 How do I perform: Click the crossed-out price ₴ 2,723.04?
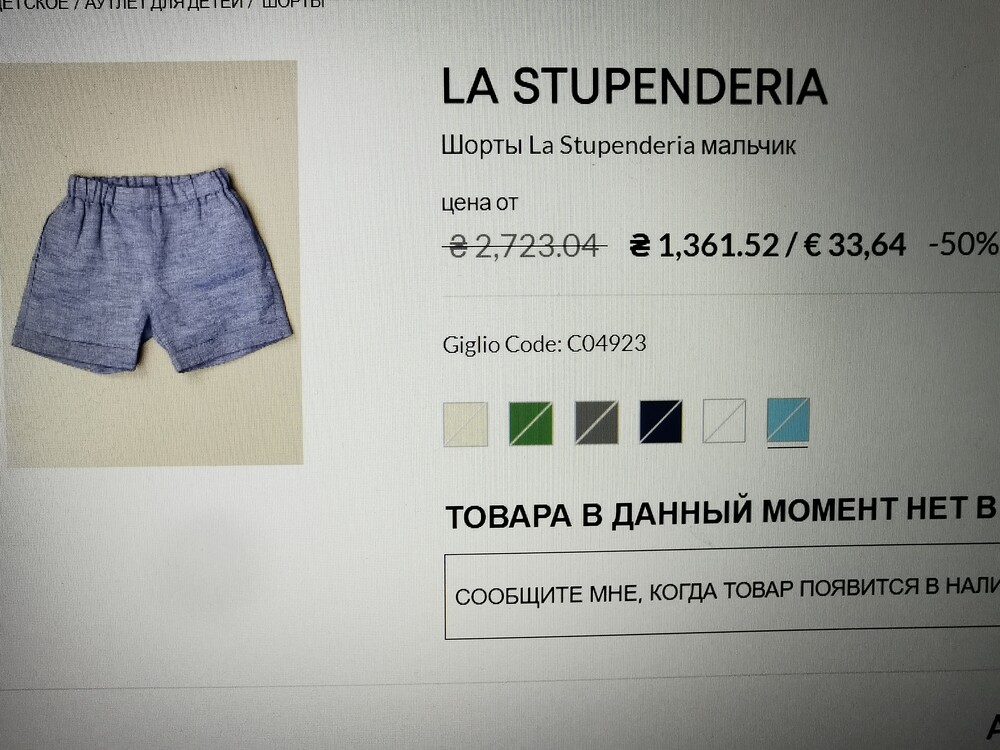tap(524, 246)
